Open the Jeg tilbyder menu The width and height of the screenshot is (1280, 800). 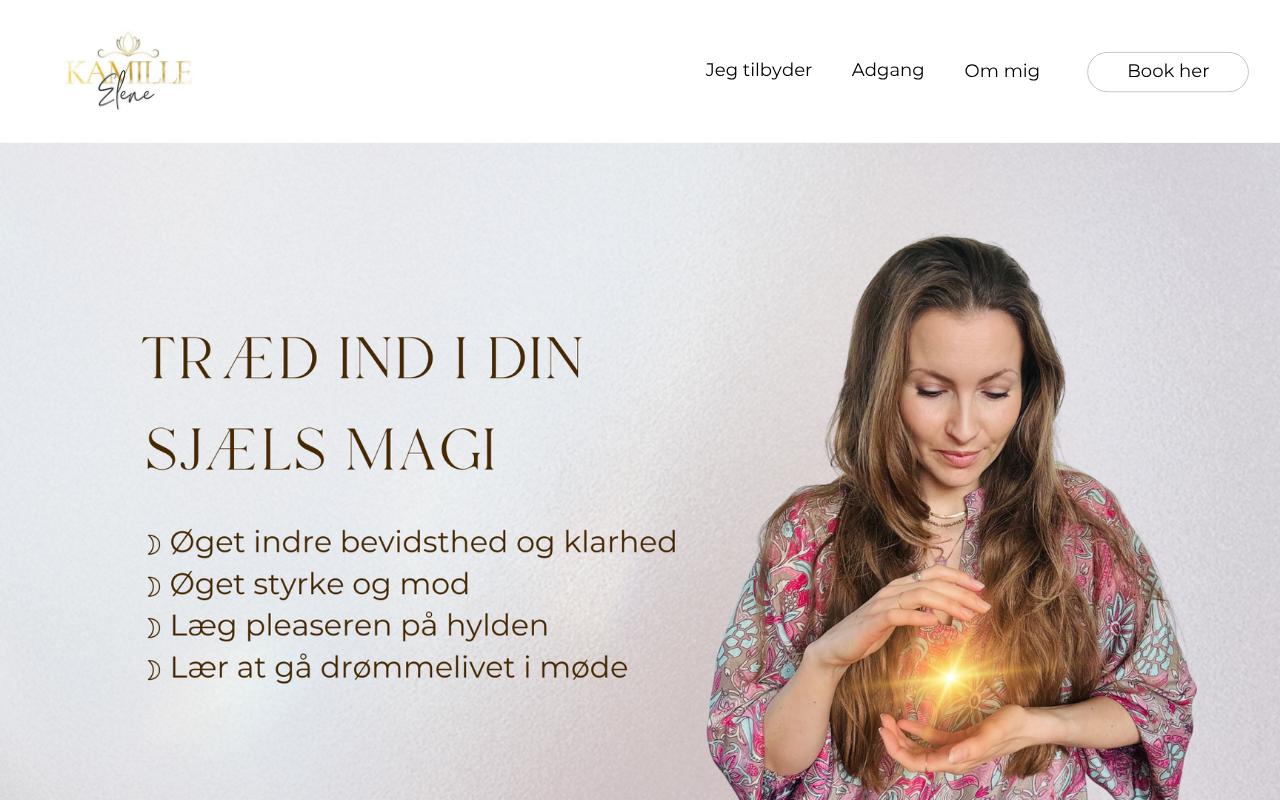[758, 70]
